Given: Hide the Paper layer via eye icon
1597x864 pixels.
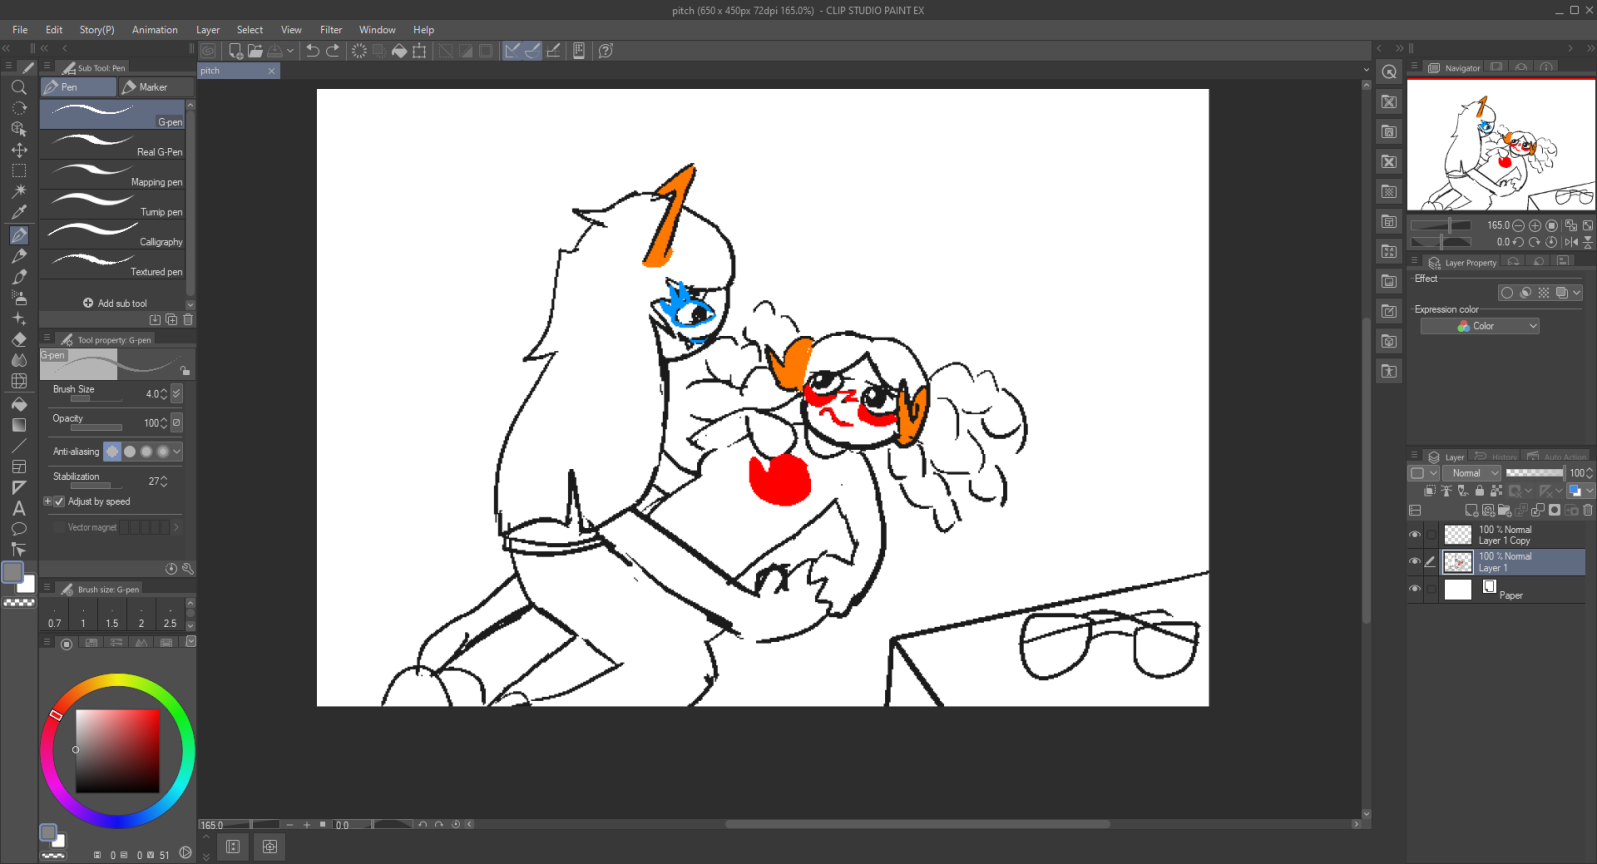Looking at the screenshot, I should pos(1414,589).
